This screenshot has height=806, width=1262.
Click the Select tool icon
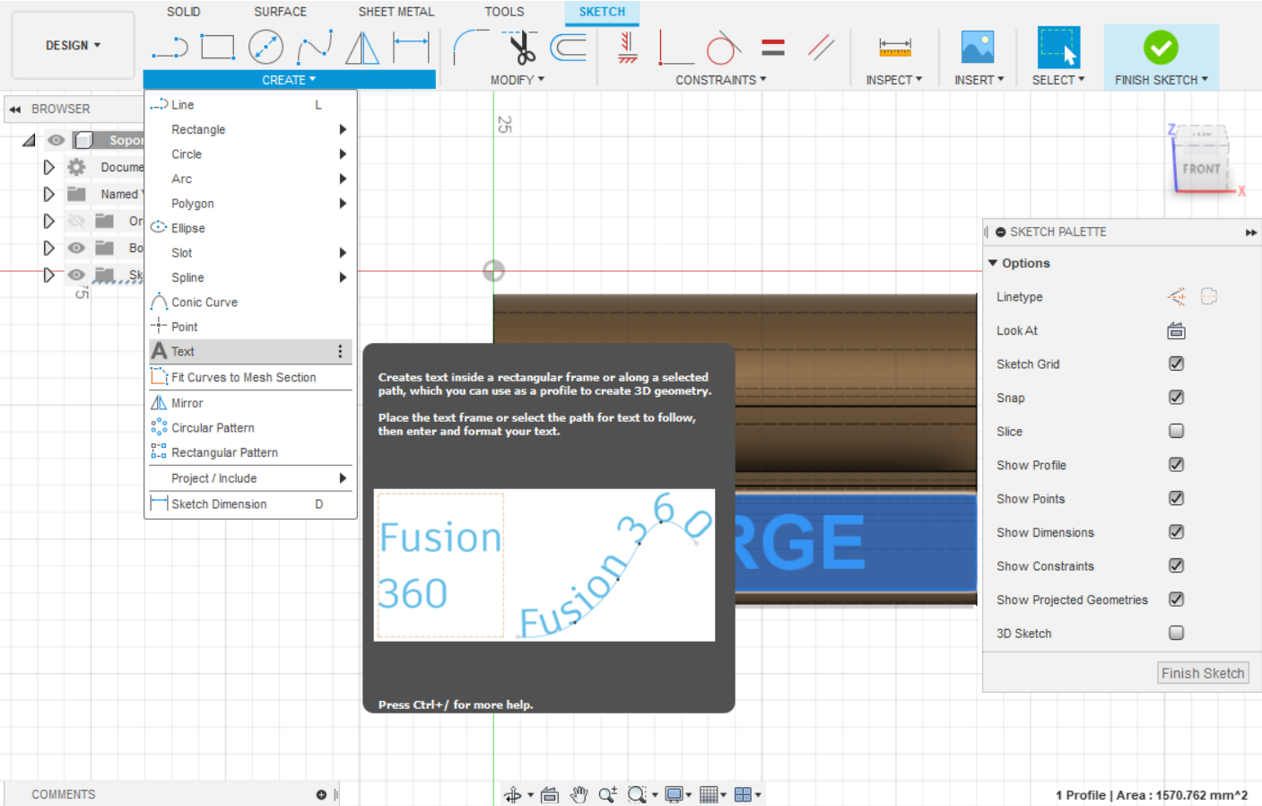[x=1059, y=47]
